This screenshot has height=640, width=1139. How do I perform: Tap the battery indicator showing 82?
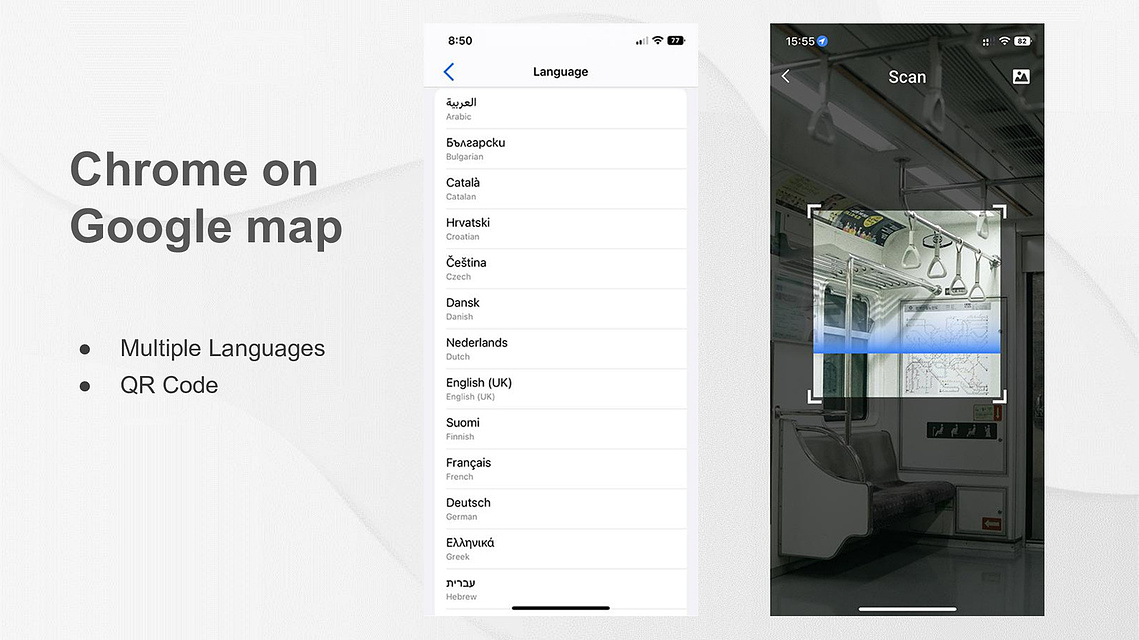[1023, 41]
